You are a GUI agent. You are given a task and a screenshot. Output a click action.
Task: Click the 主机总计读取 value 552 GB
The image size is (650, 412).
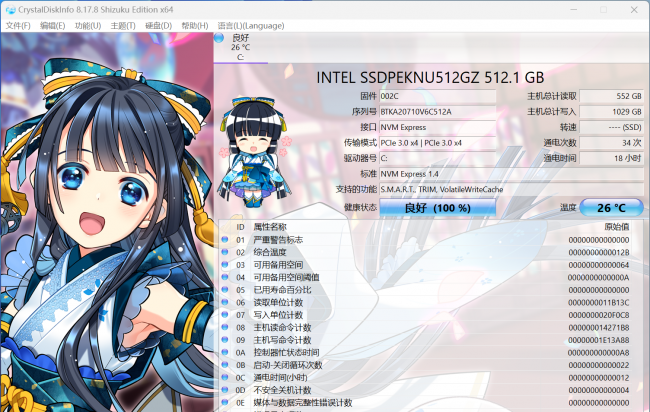(x=611, y=96)
